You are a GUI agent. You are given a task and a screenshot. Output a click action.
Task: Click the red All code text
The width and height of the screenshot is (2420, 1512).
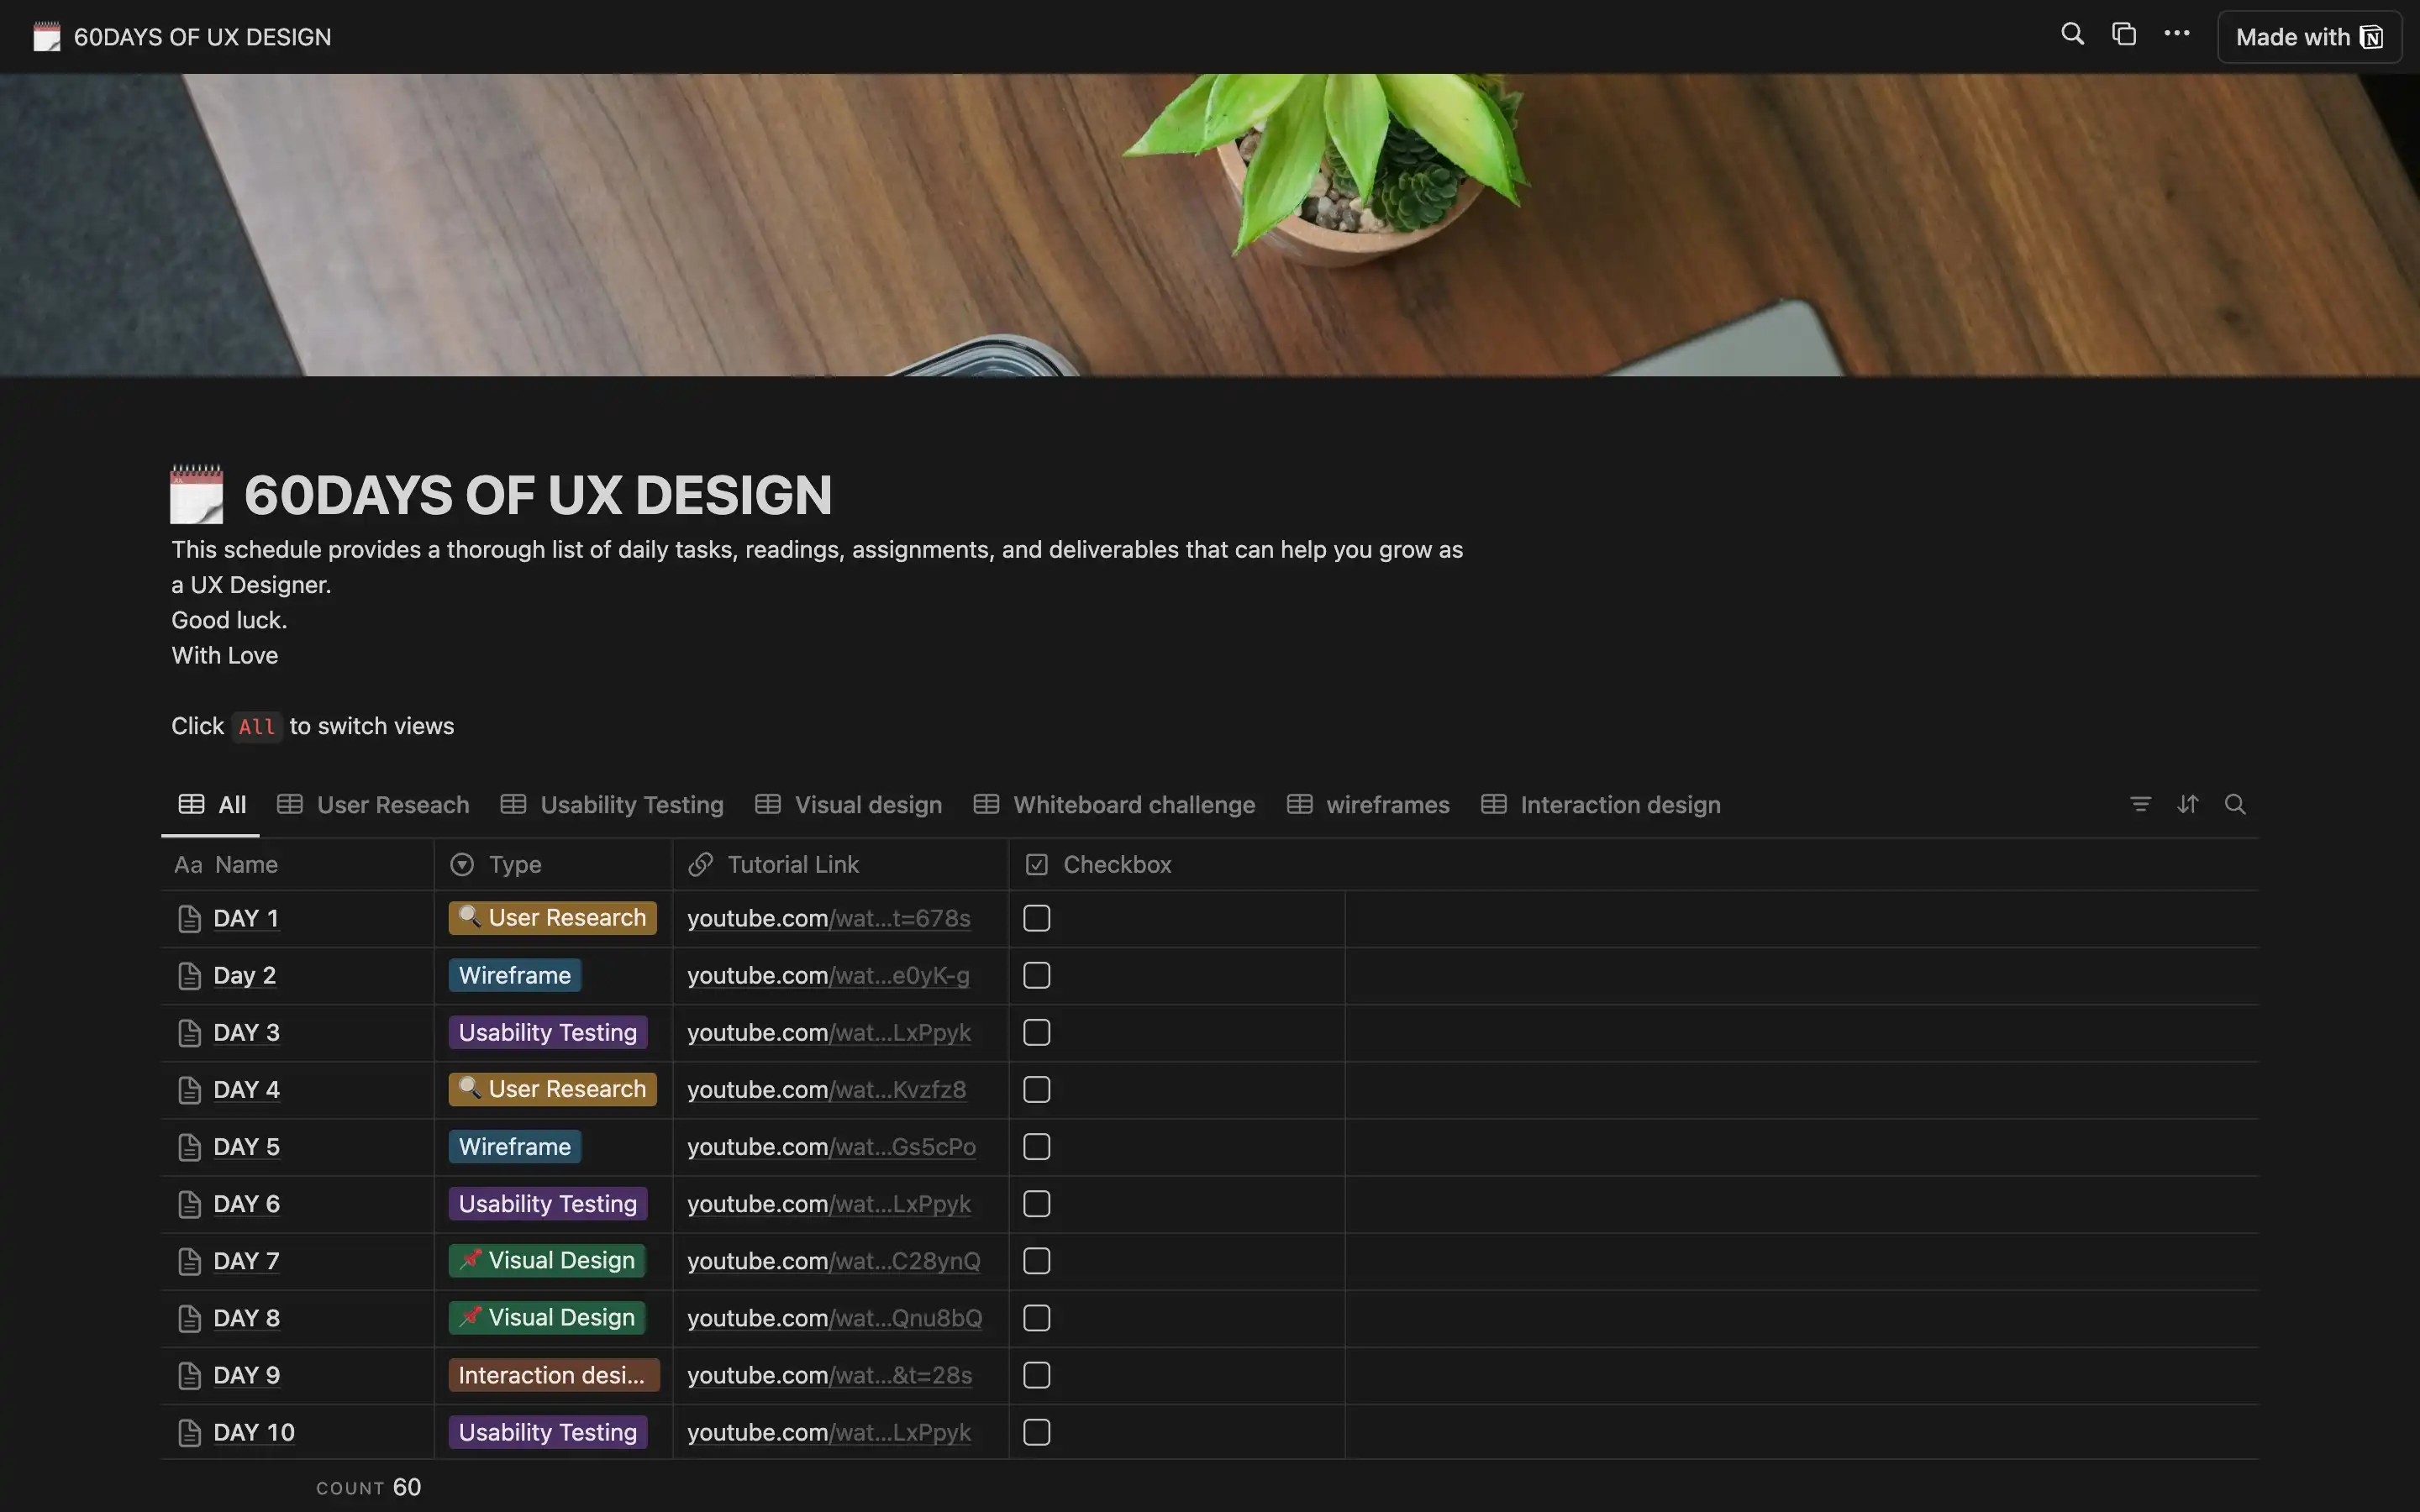(x=257, y=727)
